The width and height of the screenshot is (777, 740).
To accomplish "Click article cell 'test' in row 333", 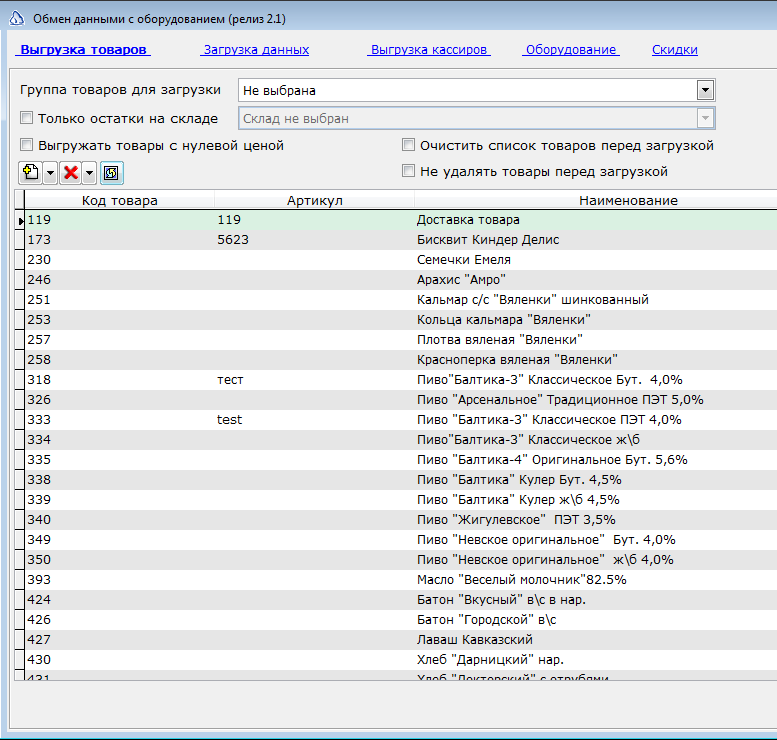I will [314, 420].
